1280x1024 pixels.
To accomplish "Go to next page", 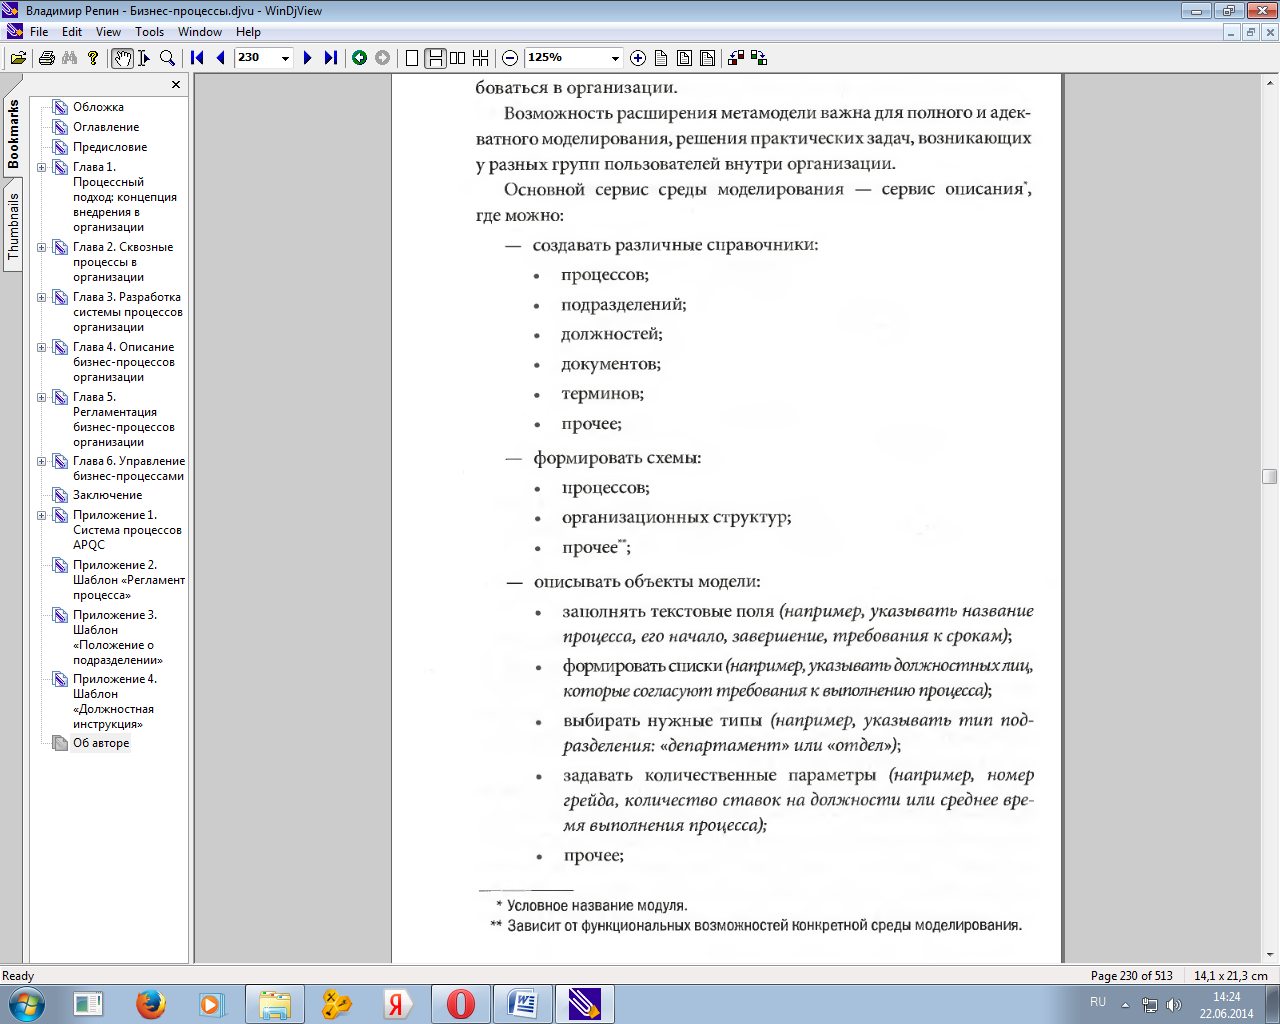I will click(308, 58).
